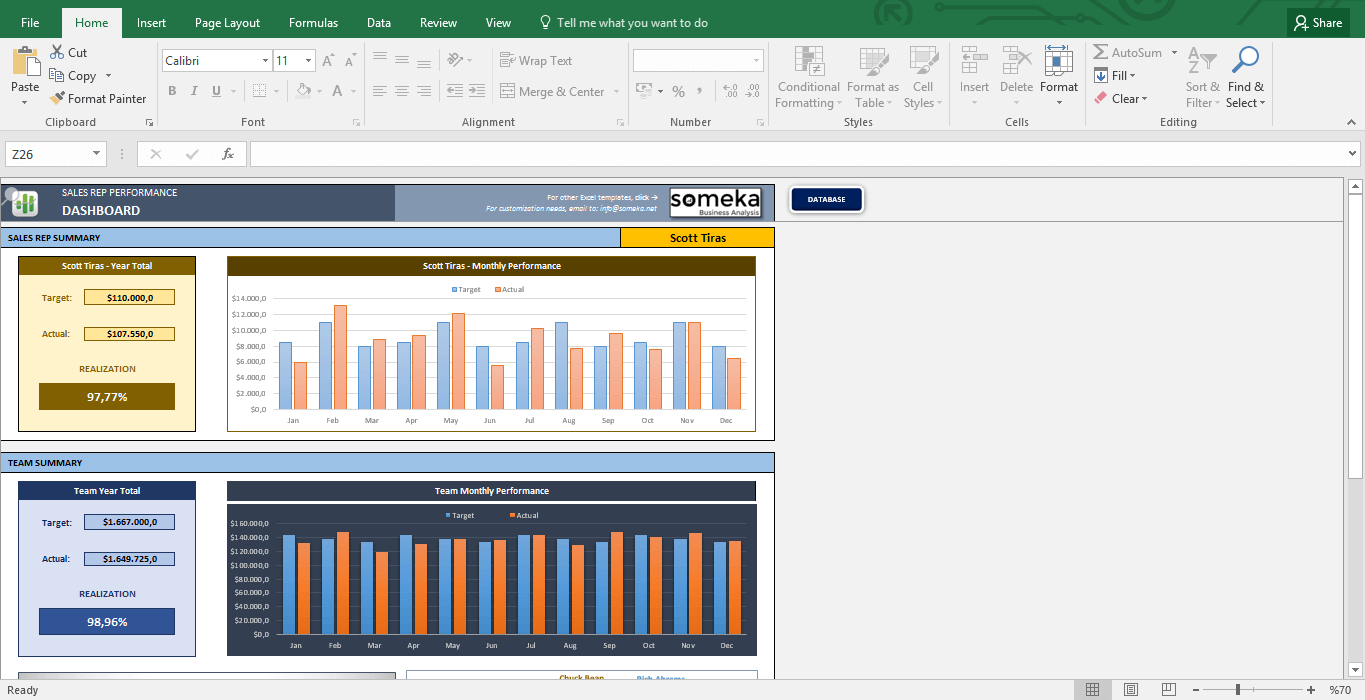Image resolution: width=1365 pixels, height=700 pixels.
Task: Click Insert cells icon in Cells group
Action: click(x=974, y=62)
